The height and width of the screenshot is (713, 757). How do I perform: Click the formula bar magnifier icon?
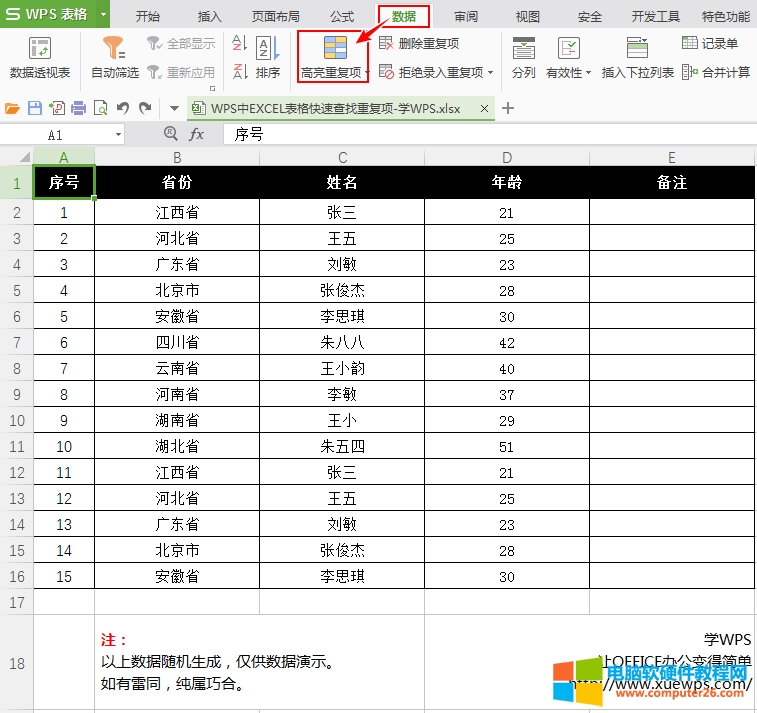click(170, 133)
